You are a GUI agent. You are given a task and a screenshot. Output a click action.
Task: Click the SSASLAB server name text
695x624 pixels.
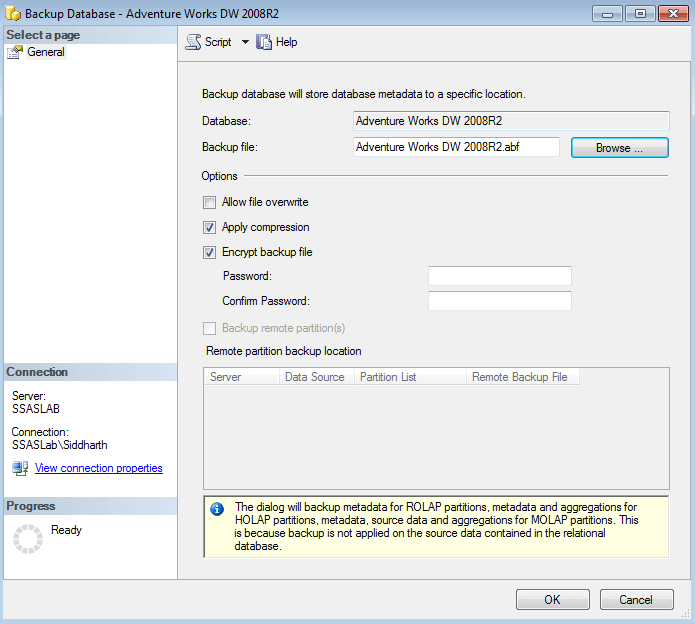click(x=35, y=409)
